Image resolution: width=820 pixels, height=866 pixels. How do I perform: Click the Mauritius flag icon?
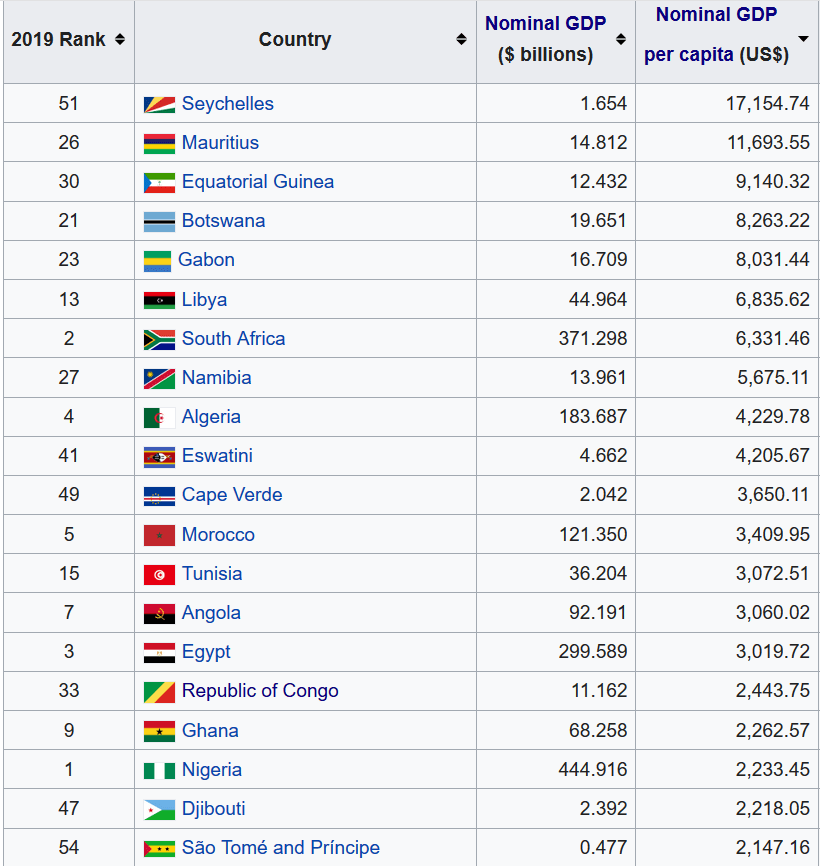pyautogui.click(x=158, y=142)
